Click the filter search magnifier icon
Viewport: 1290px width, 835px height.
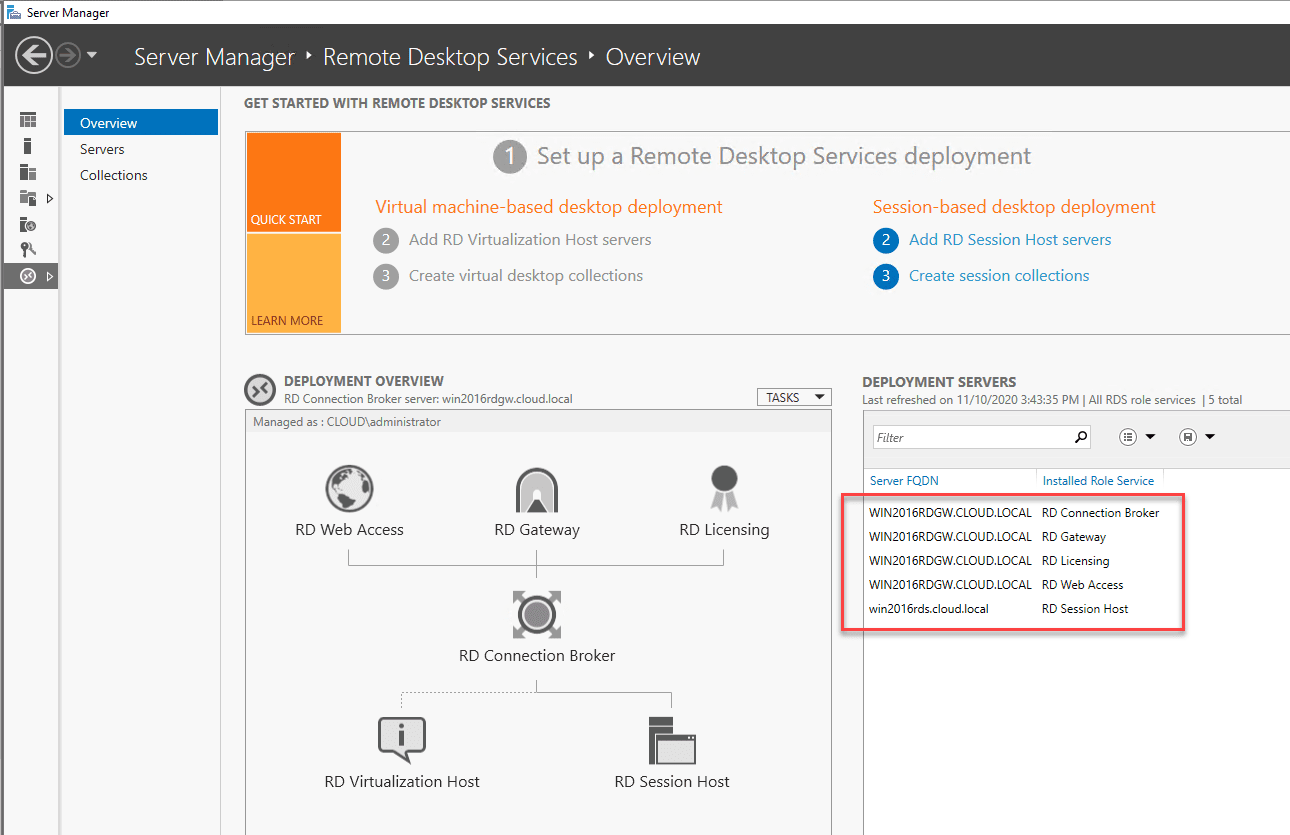coord(1080,437)
